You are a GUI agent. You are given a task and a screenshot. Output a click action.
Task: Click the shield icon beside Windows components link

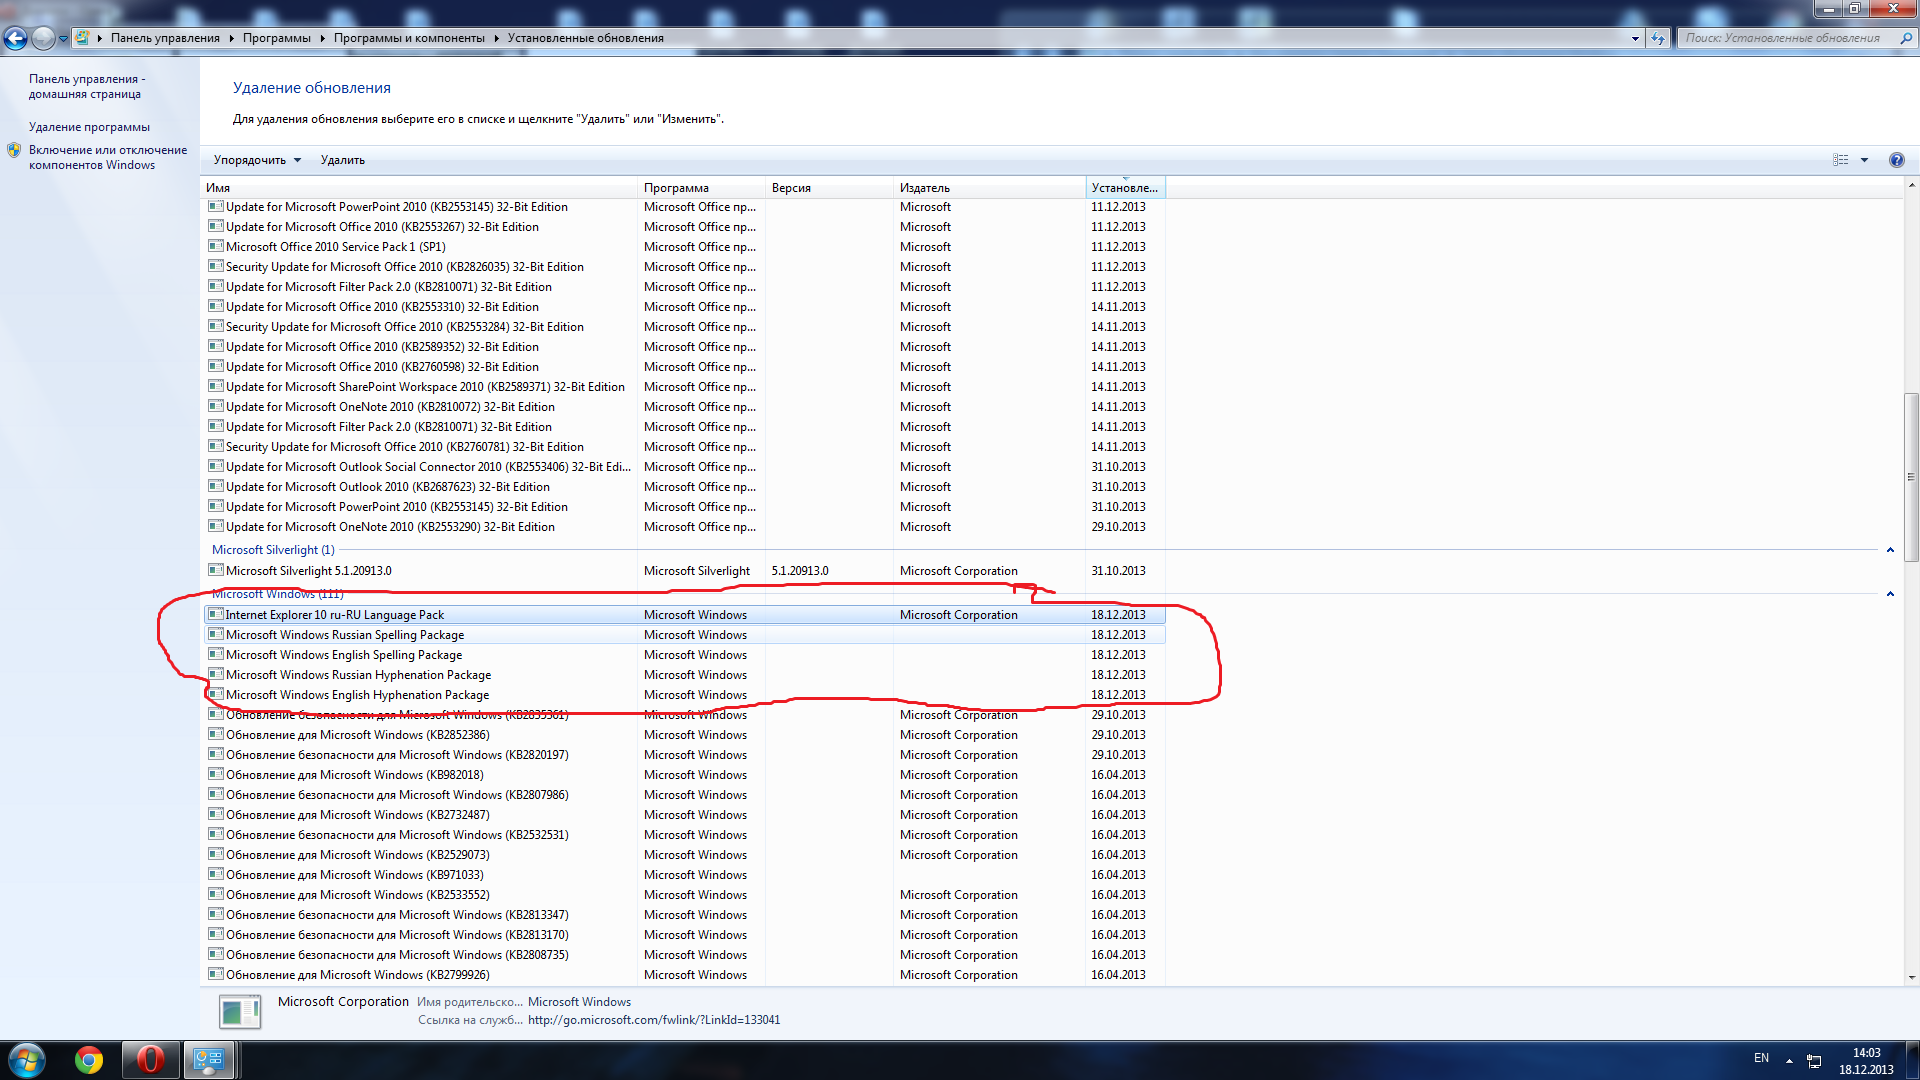click(x=14, y=150)
